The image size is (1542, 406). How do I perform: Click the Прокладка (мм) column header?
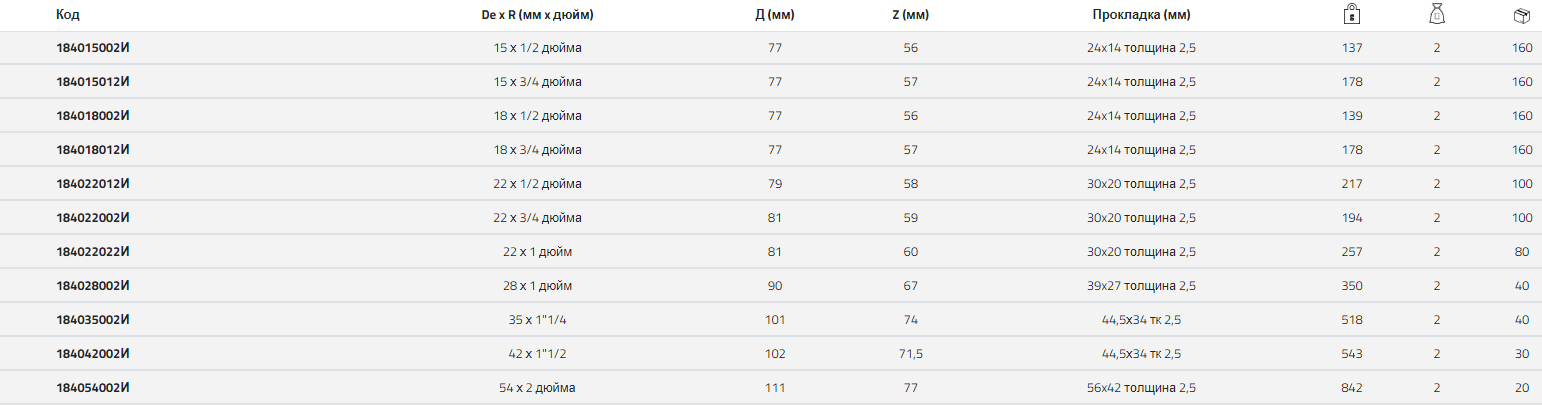pos(1141,15)
